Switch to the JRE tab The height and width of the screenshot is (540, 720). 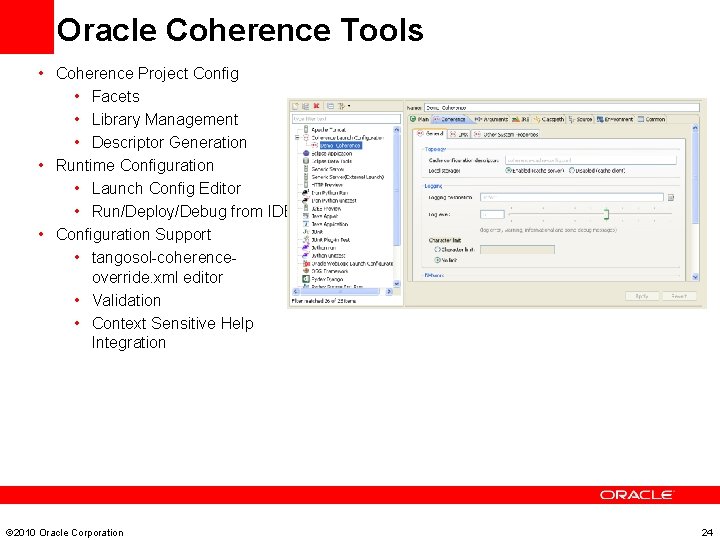(521, 119)
